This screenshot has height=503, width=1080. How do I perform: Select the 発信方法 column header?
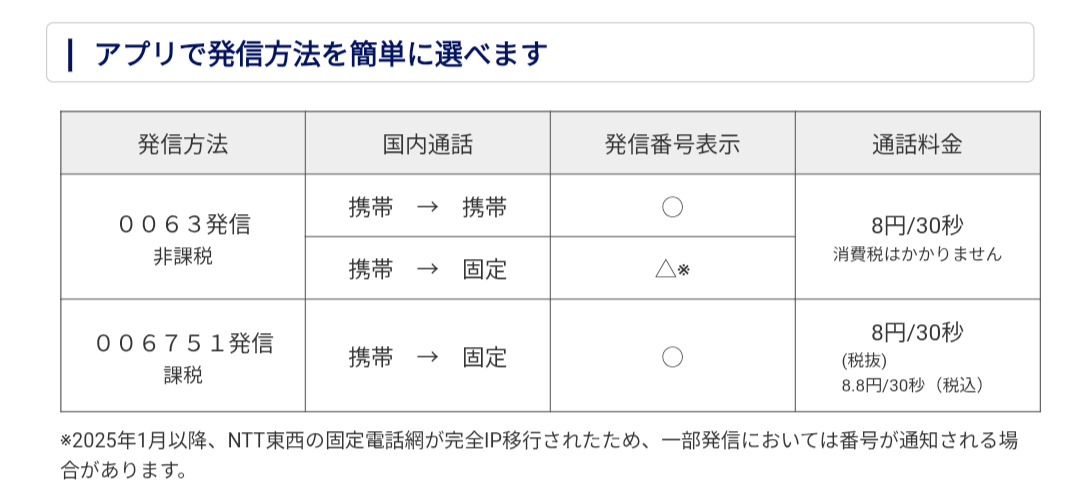[x=183, y=144]
